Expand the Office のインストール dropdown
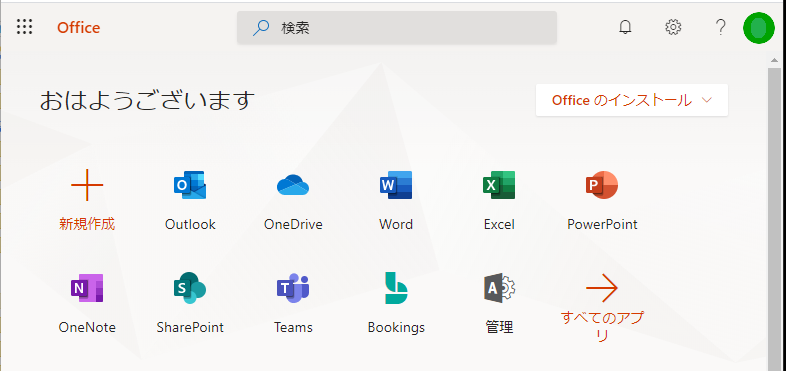 tap(632, 100)
